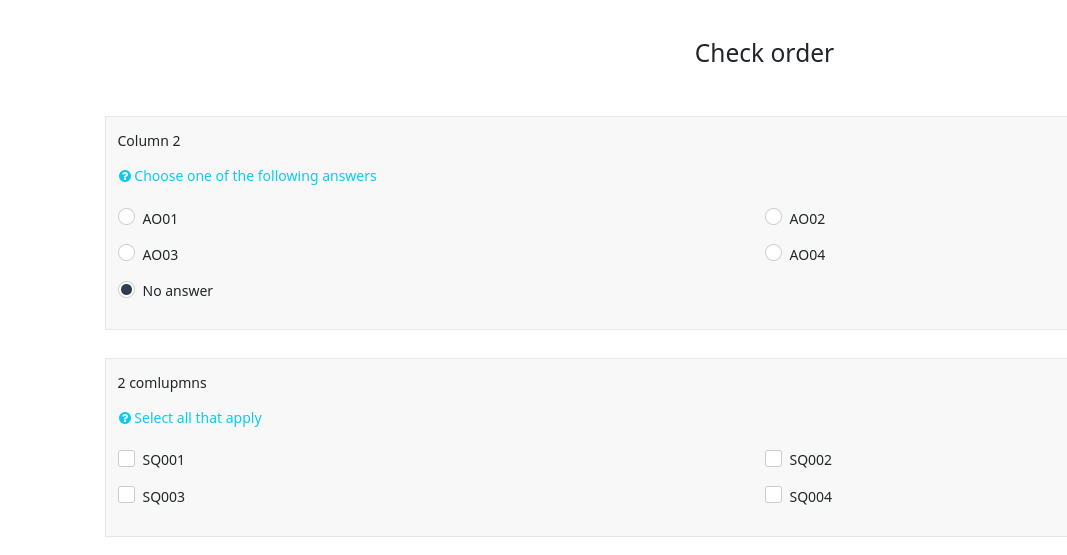Check the SQ003 box
1067x555 pixels.
tap(126, 495)
